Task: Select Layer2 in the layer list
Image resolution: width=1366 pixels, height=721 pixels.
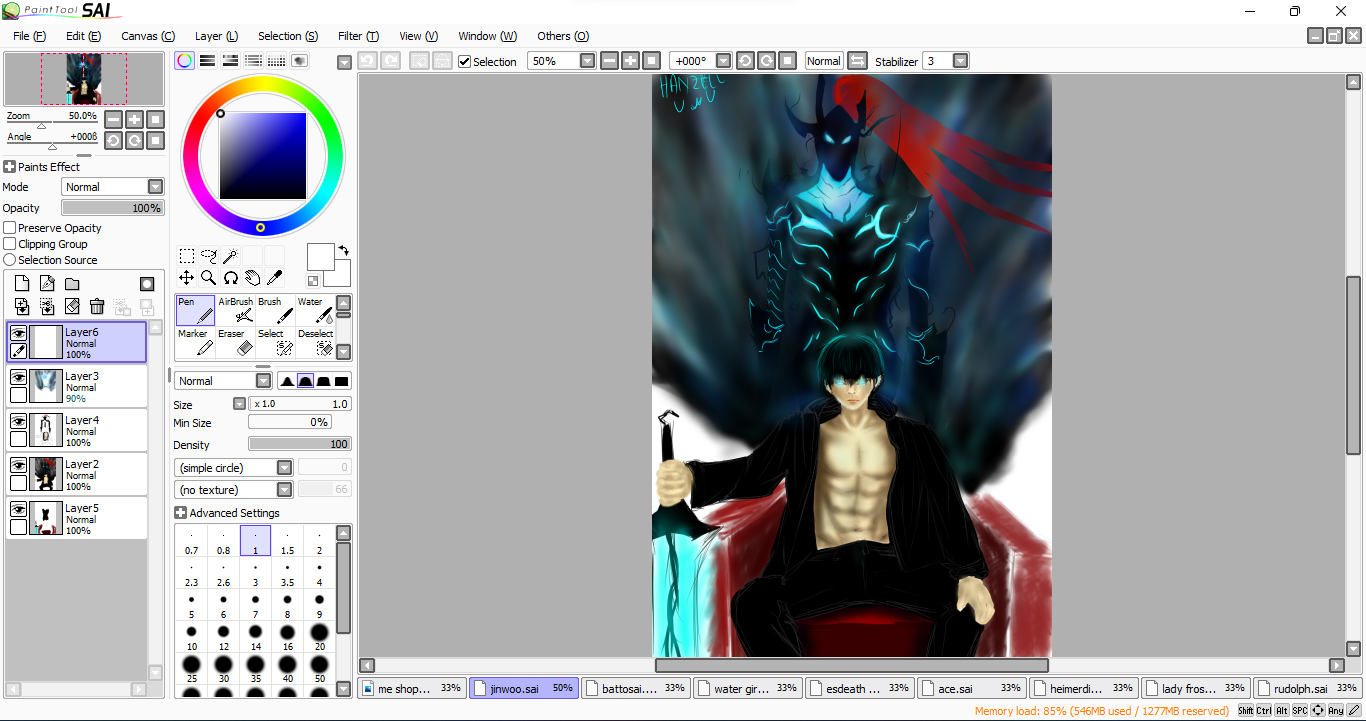Action: pyautogui.click(x=77, y=474)
